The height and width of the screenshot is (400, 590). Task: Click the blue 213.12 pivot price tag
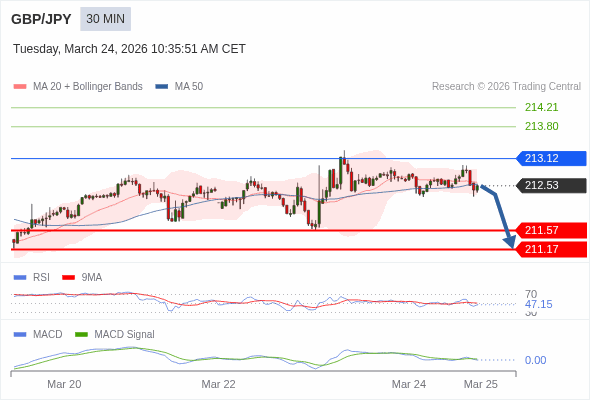pos(551,158)
